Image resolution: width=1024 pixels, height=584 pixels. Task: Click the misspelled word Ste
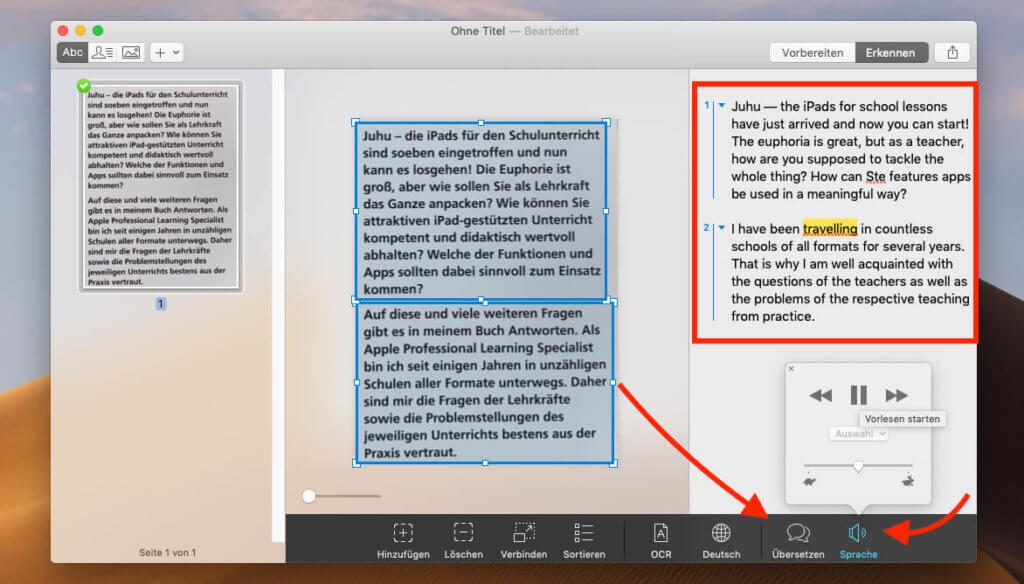[x=875, y=176]
